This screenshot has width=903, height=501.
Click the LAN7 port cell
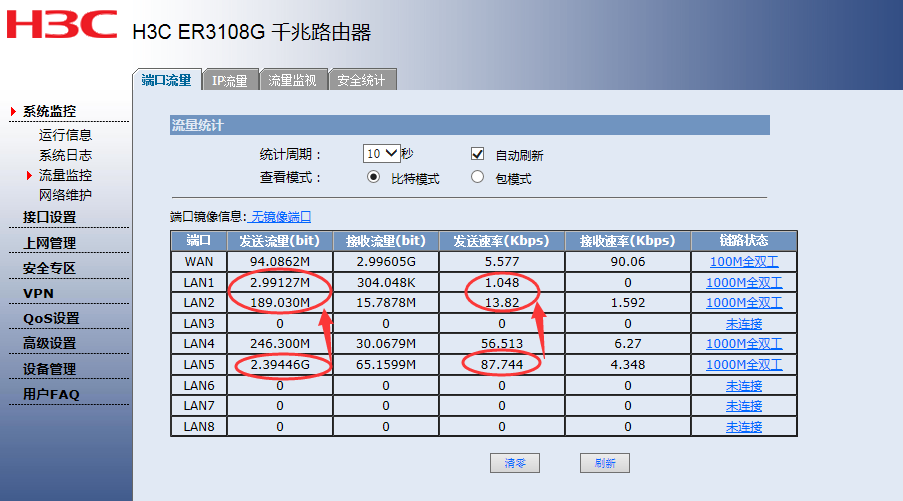(199, 406)
